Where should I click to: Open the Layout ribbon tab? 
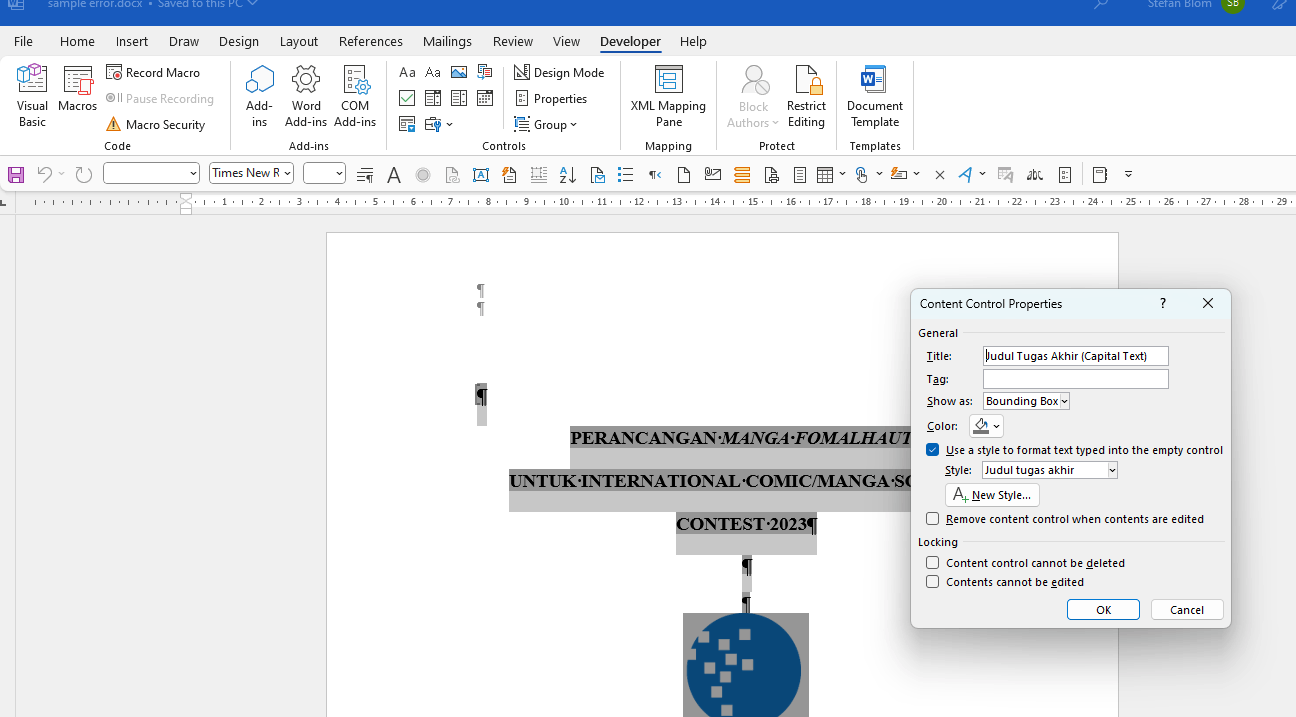tap(299, 41)
